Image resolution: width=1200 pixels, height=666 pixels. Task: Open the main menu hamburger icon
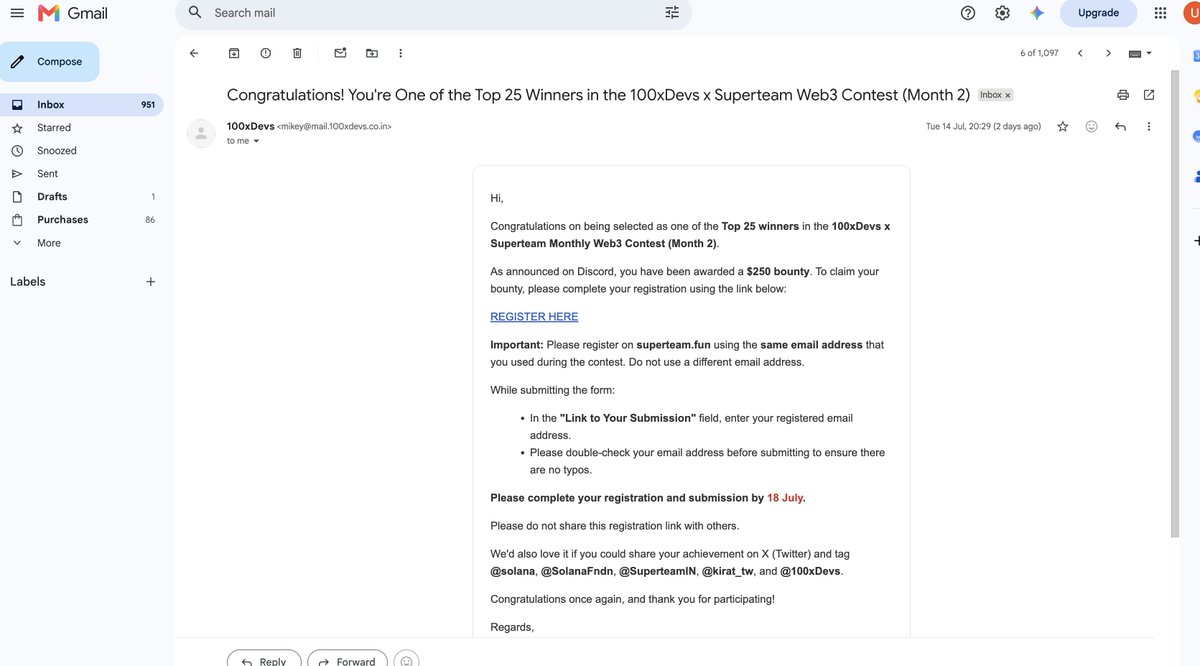click(17, 13)
